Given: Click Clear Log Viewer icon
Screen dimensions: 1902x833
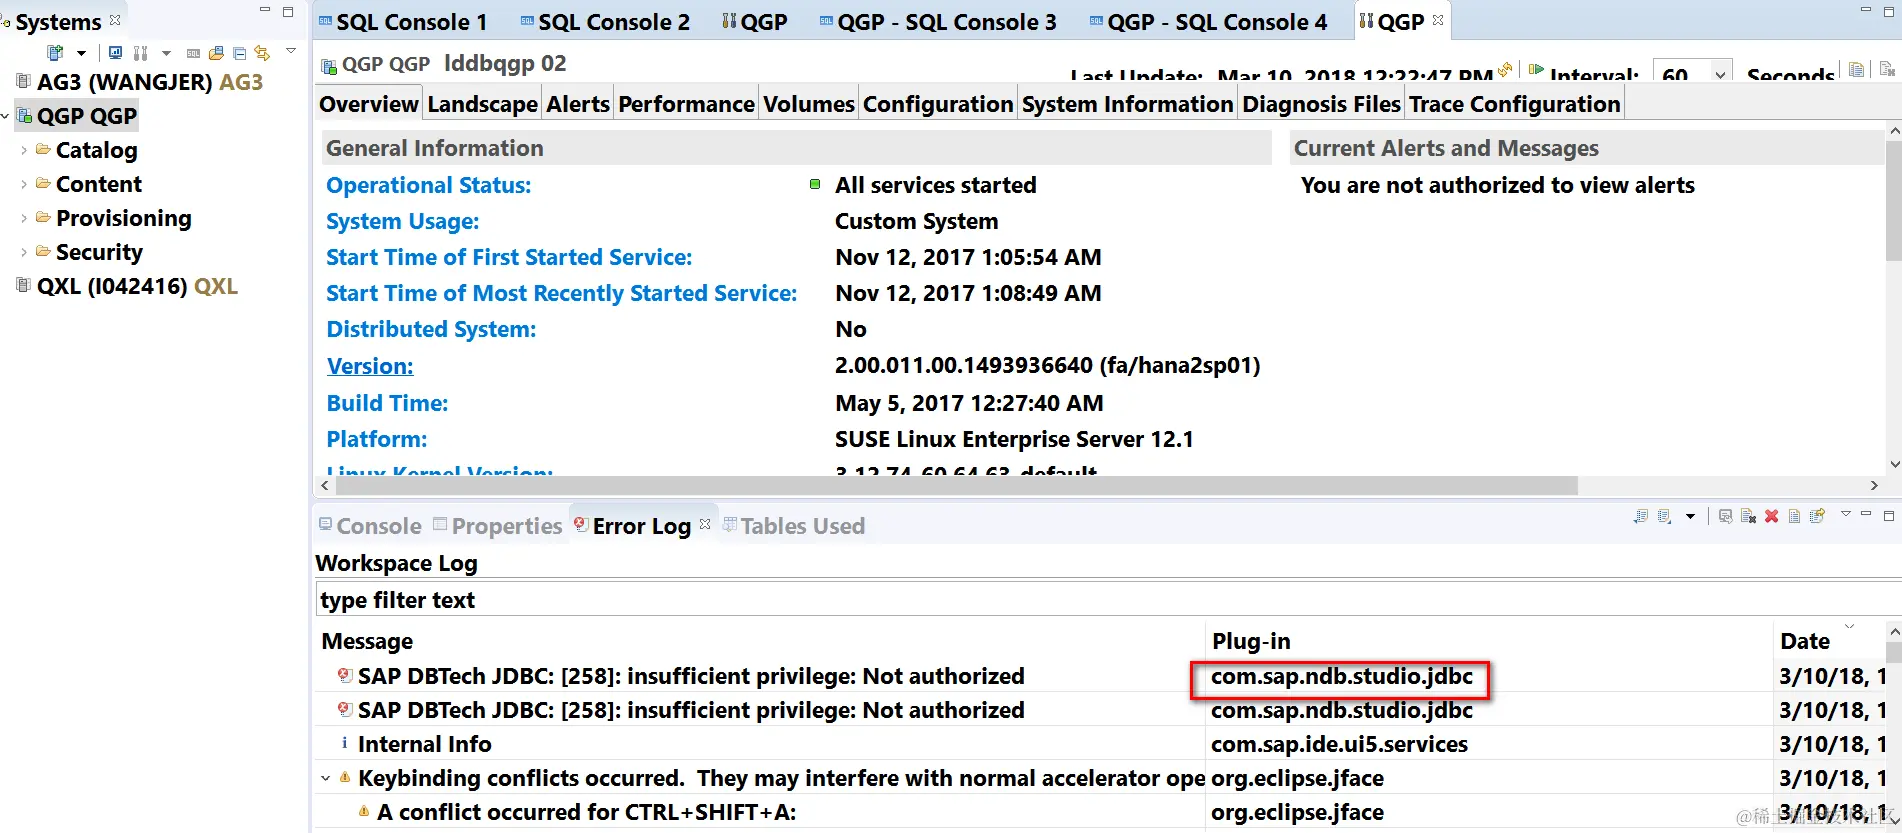Looking at the screenshot, I should click(1748, 516).
